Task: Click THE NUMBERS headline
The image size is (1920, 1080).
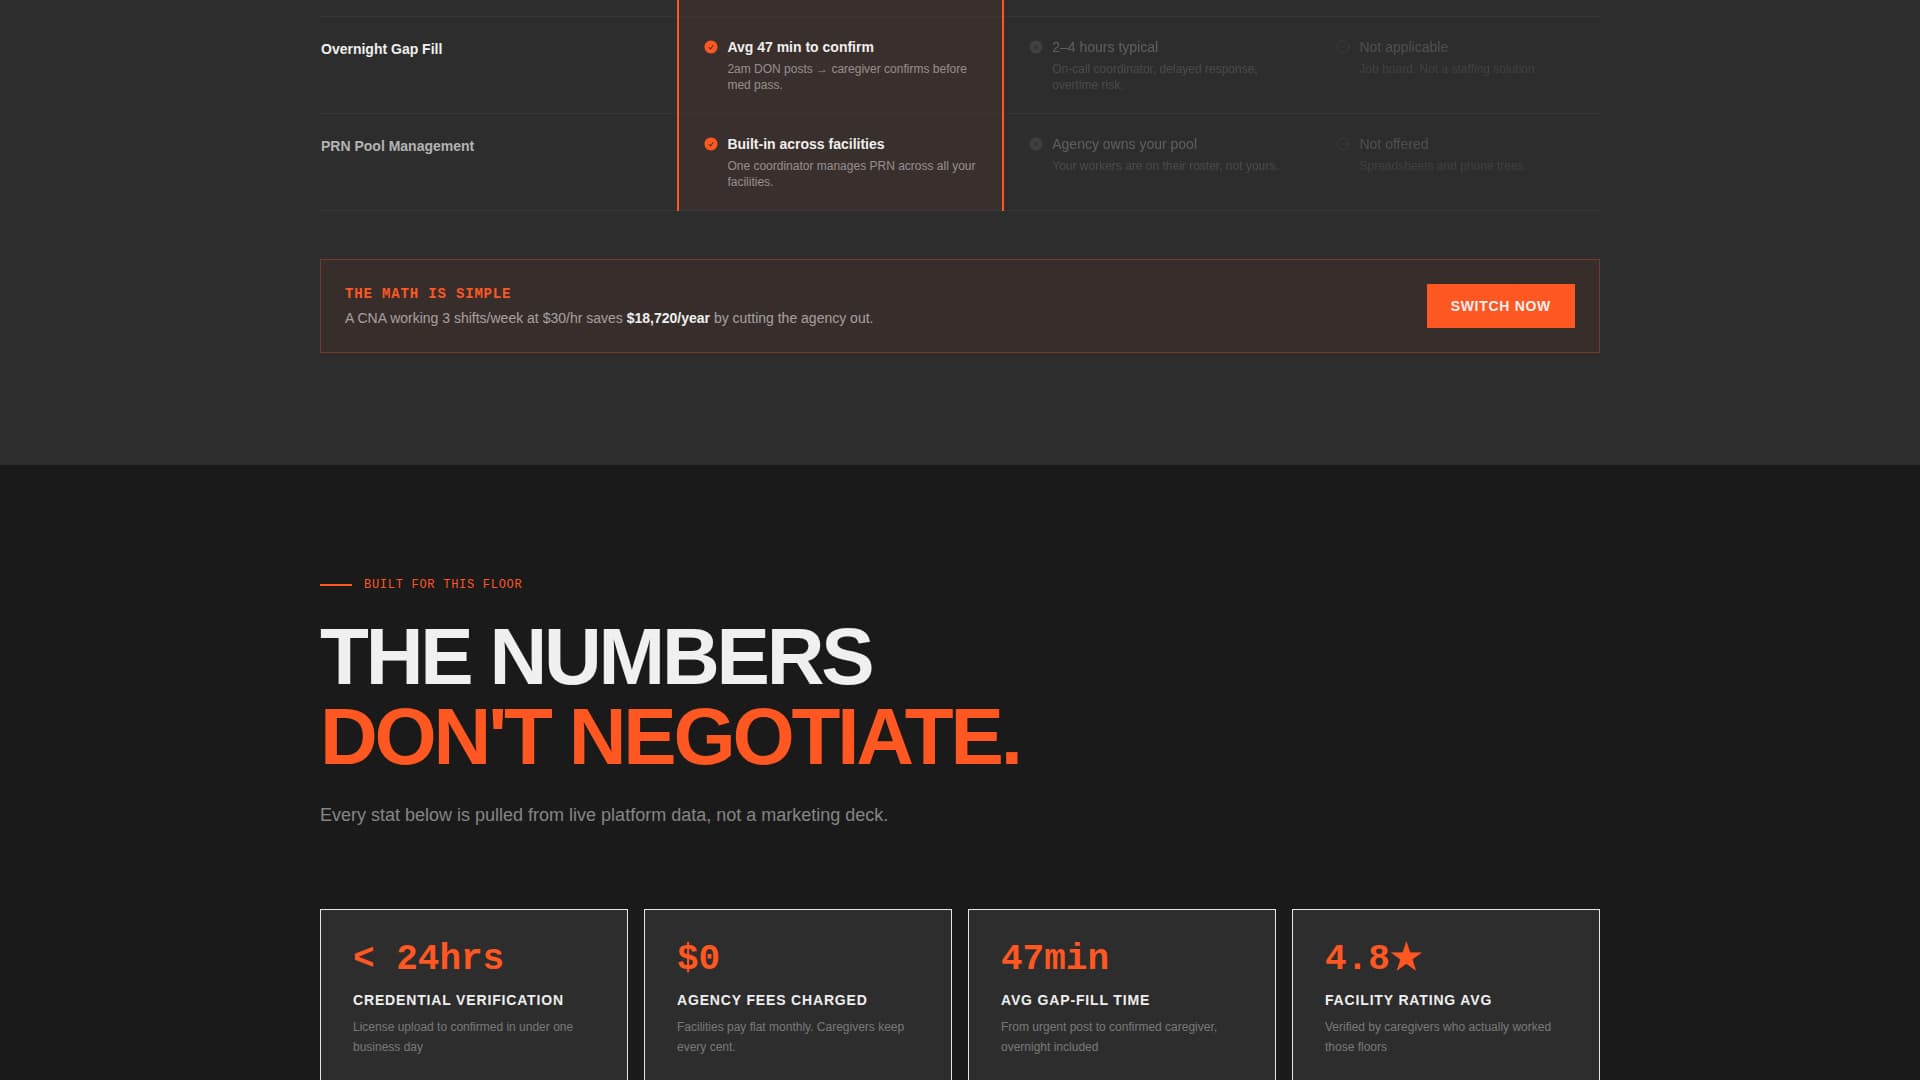Action: tap(596, 657)
